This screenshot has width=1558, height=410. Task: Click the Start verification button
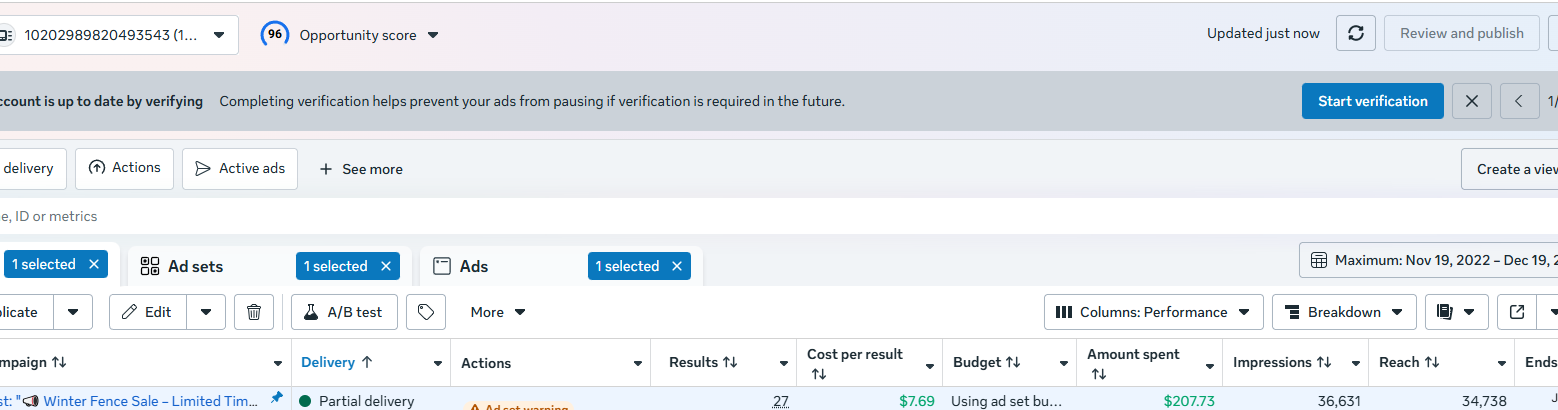(1373, 101)
